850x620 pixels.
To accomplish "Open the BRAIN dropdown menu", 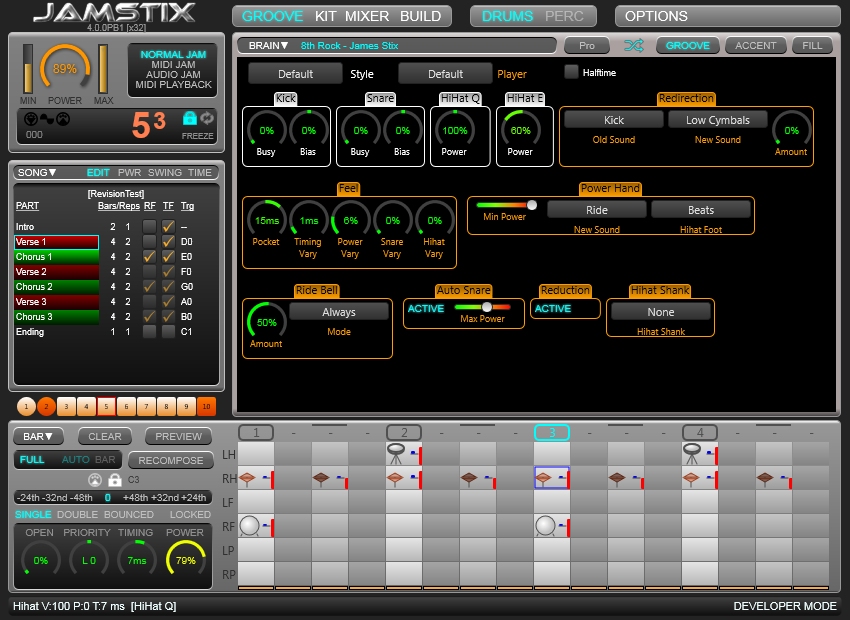I will point(268,46).
